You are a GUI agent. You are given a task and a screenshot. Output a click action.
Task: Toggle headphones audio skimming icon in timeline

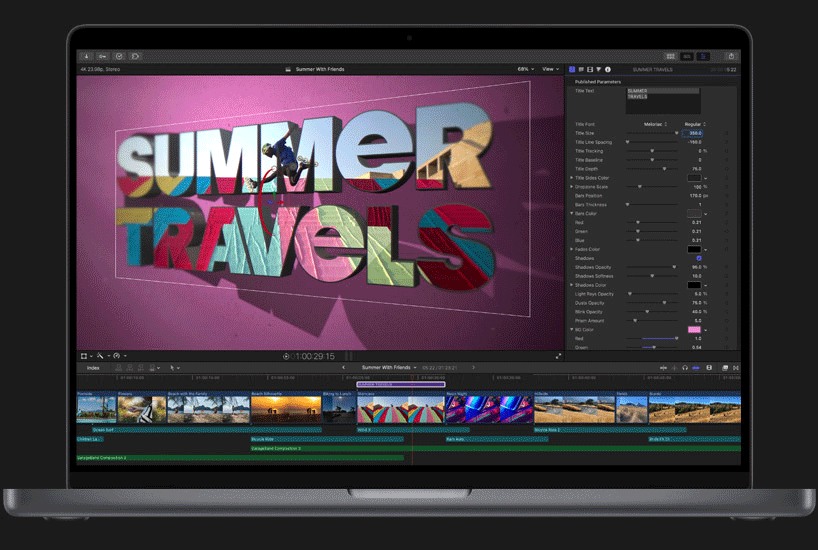pyautogui.click(x=685, y=368)
